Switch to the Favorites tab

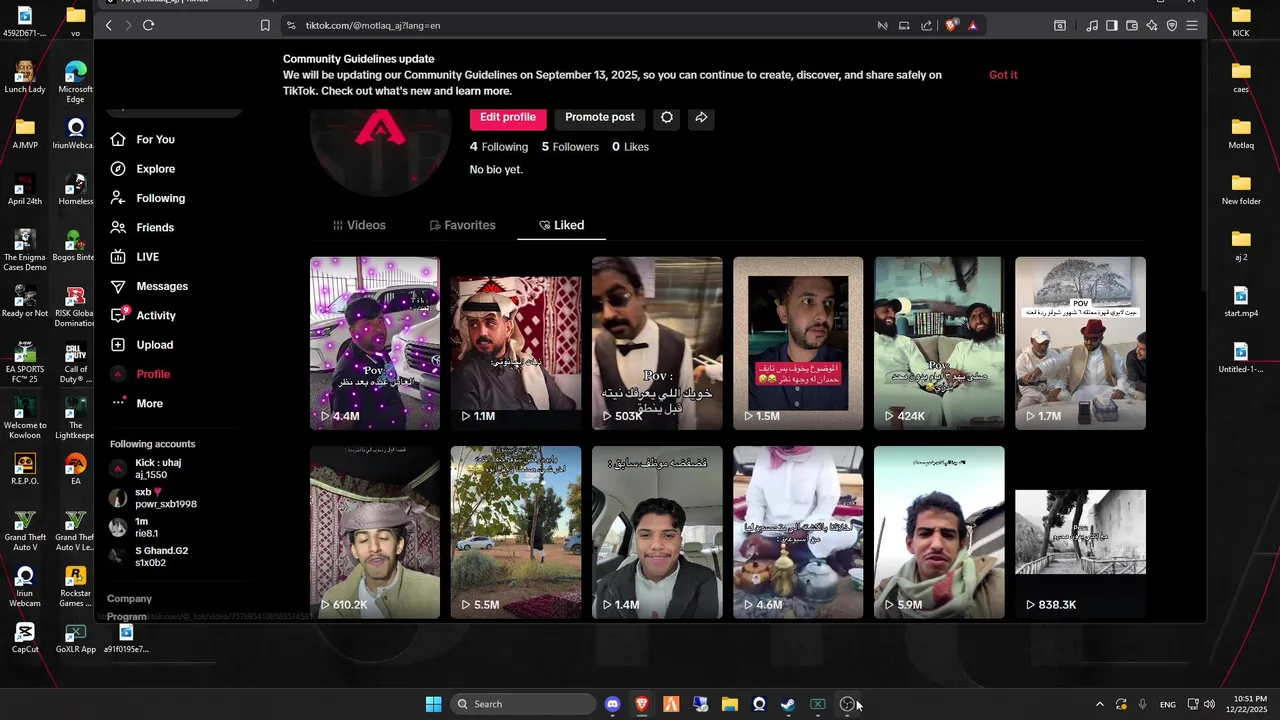point(462,225)
